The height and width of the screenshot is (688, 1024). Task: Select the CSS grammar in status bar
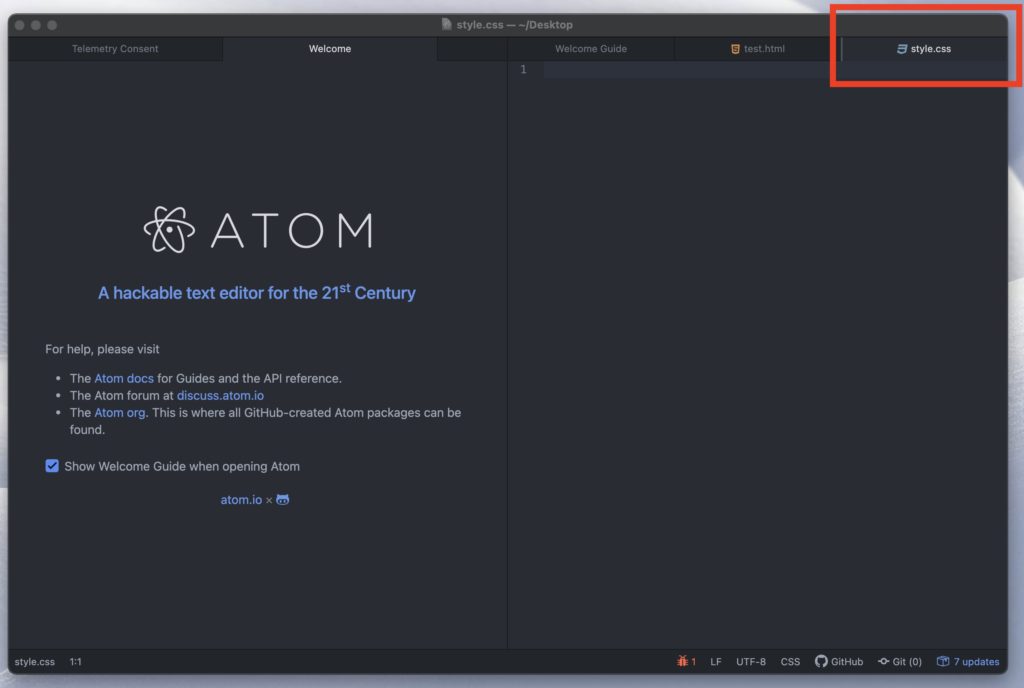790,662
